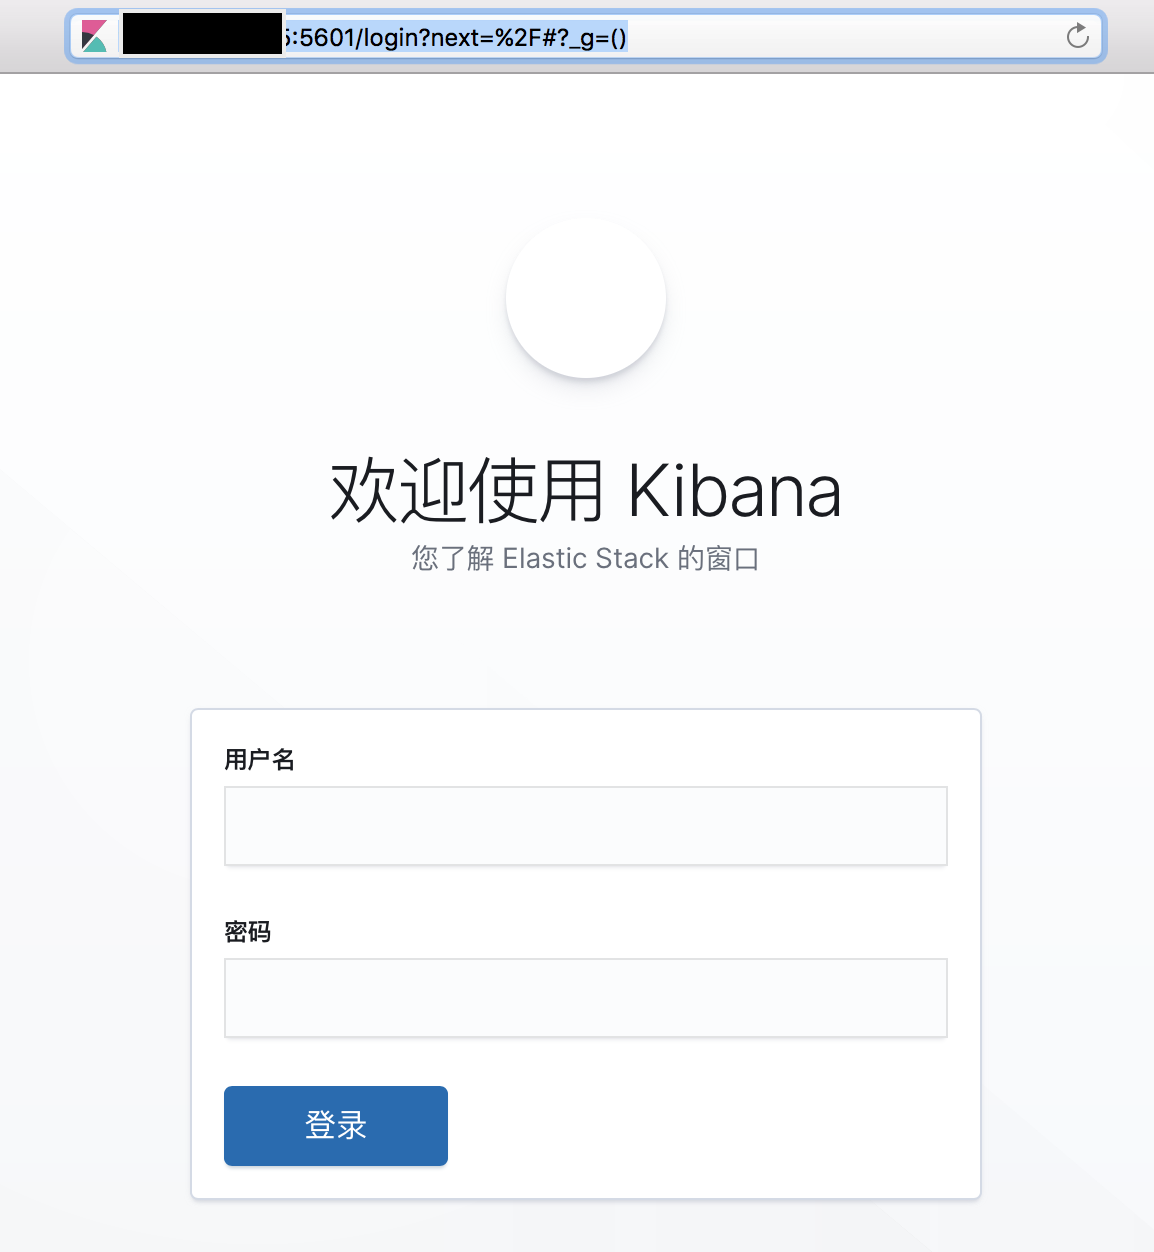This screenshot has width=1154, height=1252.
Task: Click the blacked-out host in the address bar
Action: click(202, 34)
